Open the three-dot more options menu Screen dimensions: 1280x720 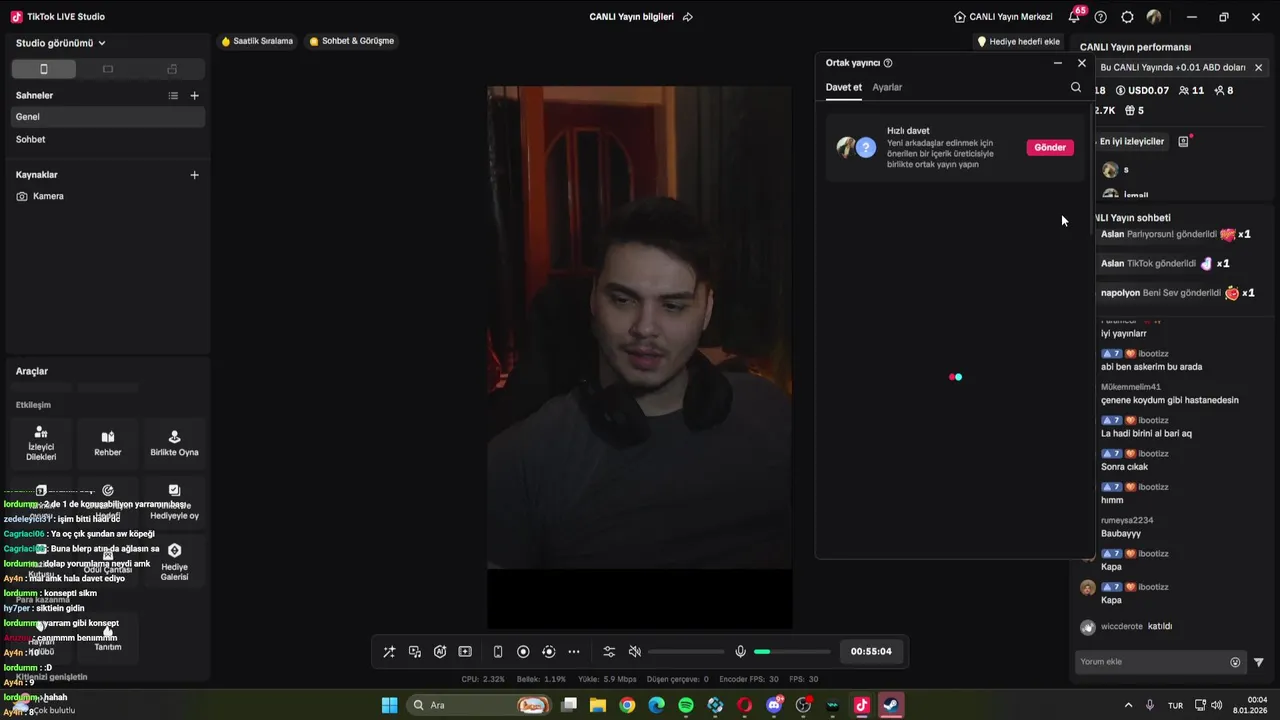tap(574, 652)
